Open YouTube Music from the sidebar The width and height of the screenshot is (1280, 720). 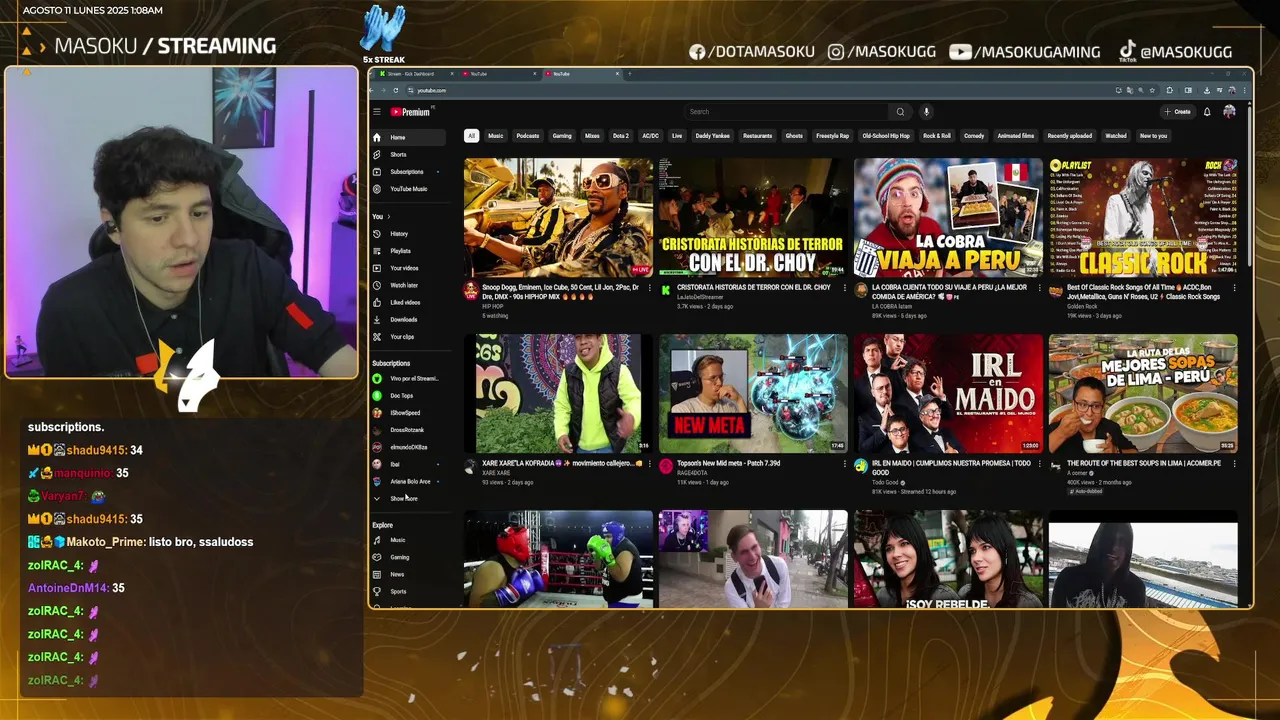pos(408,189)
